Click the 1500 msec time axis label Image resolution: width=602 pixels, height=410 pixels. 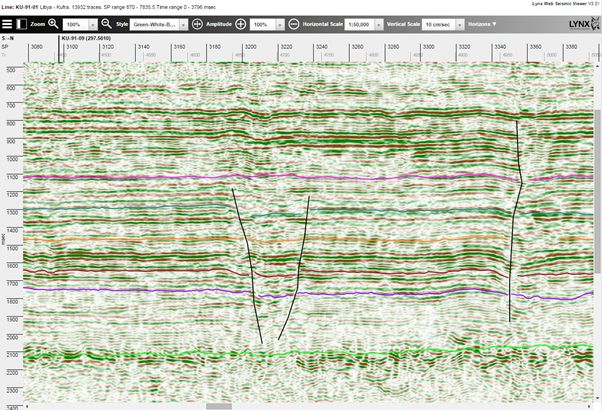tap(11, 248)
